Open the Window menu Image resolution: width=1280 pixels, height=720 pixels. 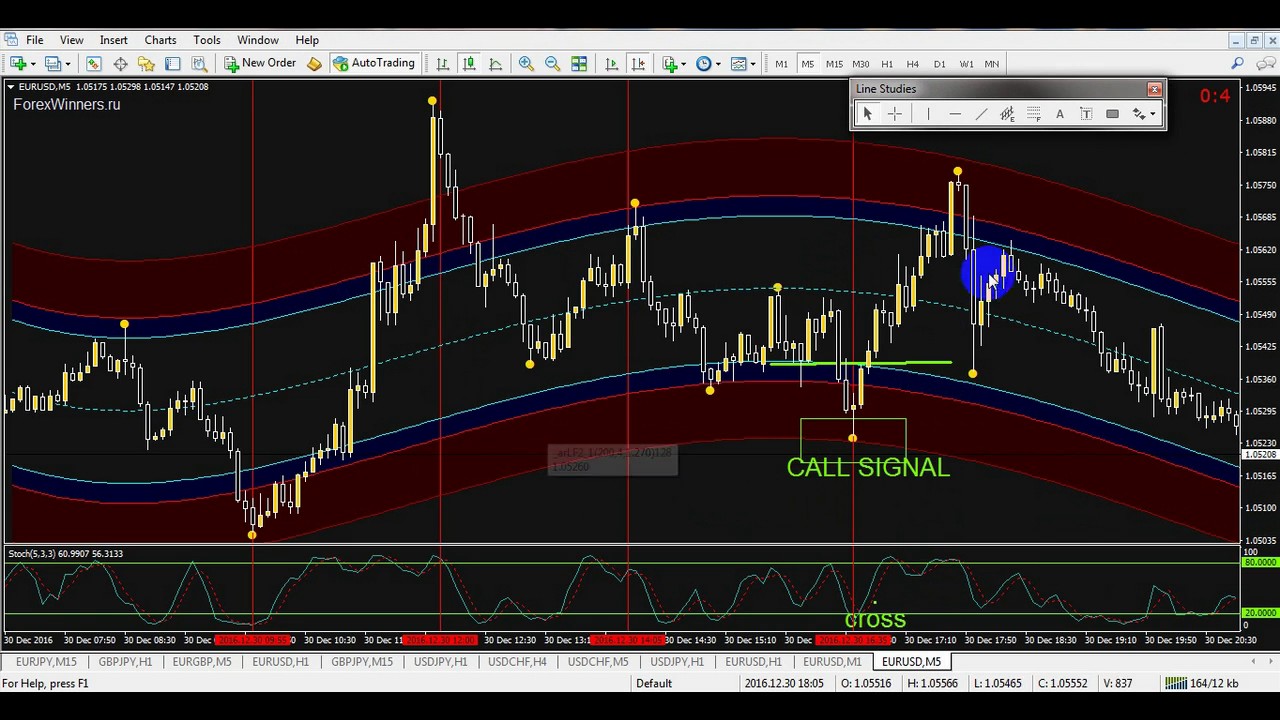258,40
